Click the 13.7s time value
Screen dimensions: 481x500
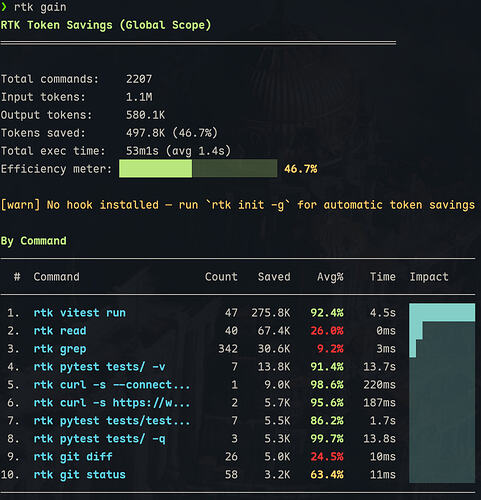379,367
